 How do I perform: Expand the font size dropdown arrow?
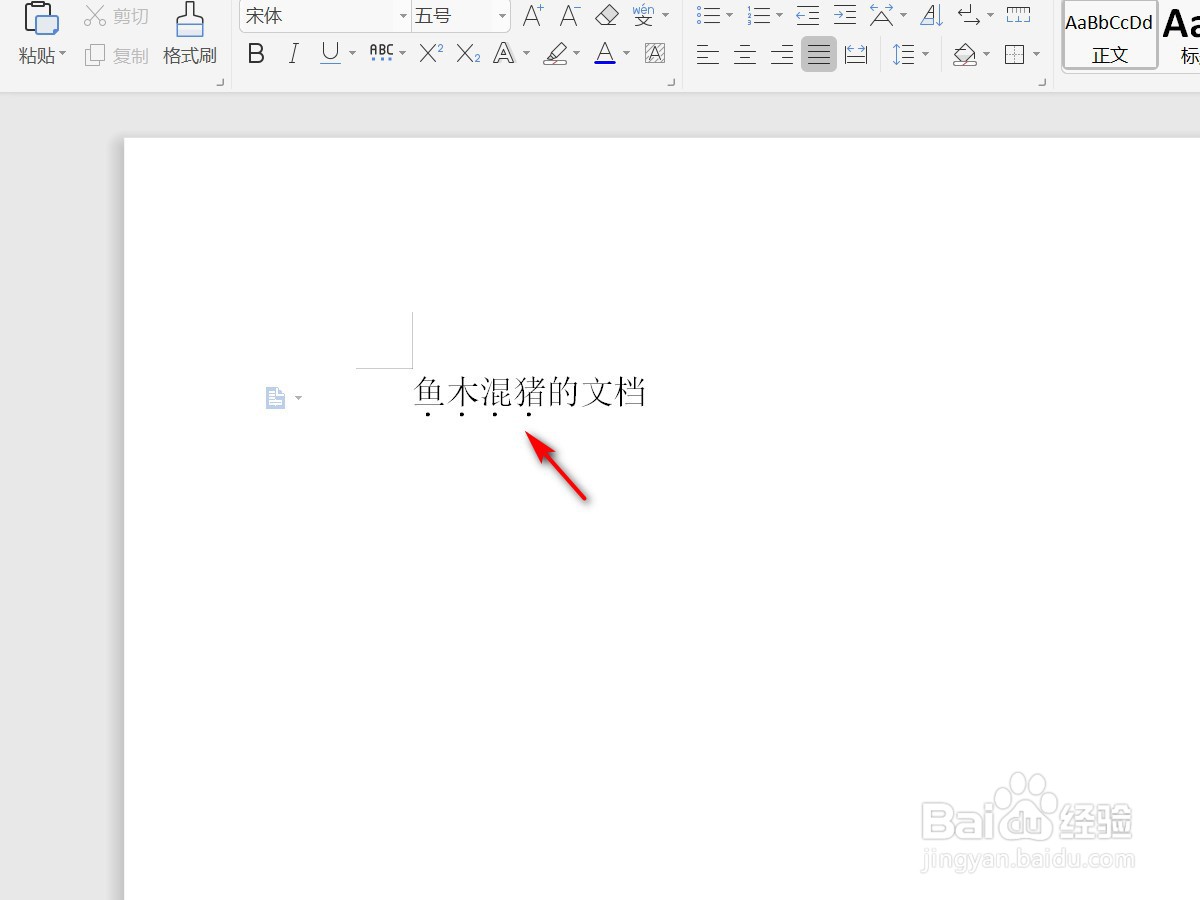503,16
